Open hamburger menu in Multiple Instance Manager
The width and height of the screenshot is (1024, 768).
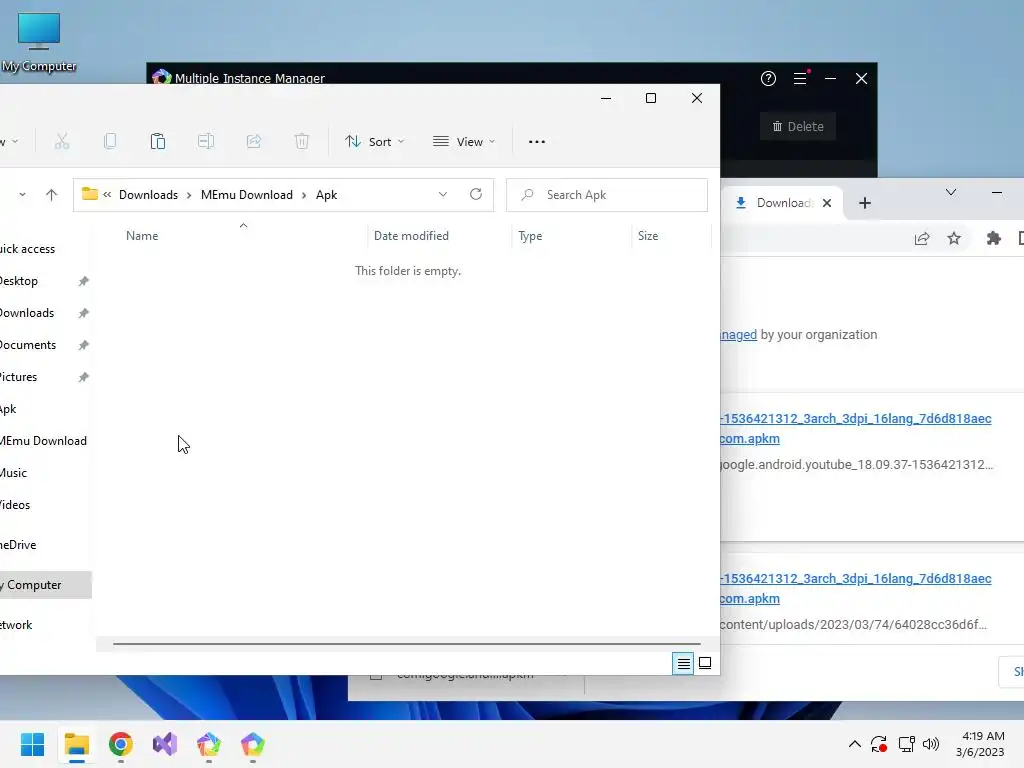pyautogui.click(x=800, y=78)
